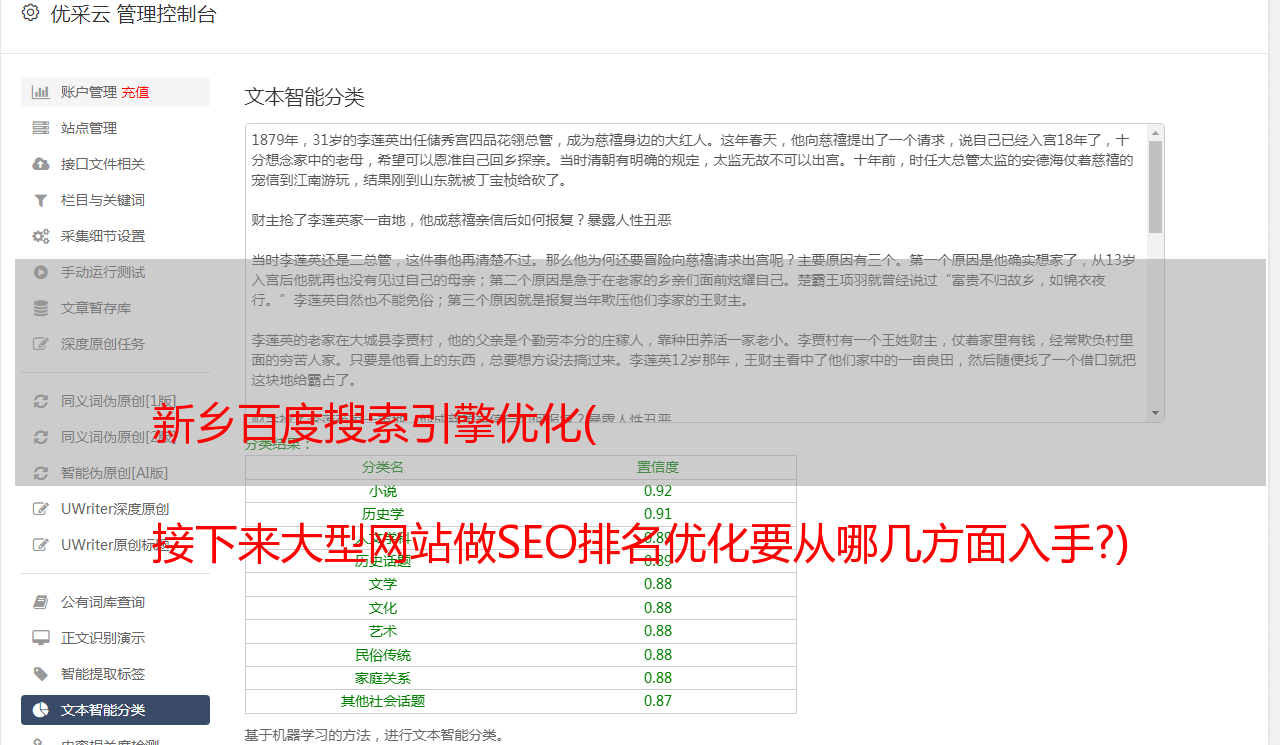Open the 同义词伪原创[2版] sidebar menu item

tap(115, 437)
